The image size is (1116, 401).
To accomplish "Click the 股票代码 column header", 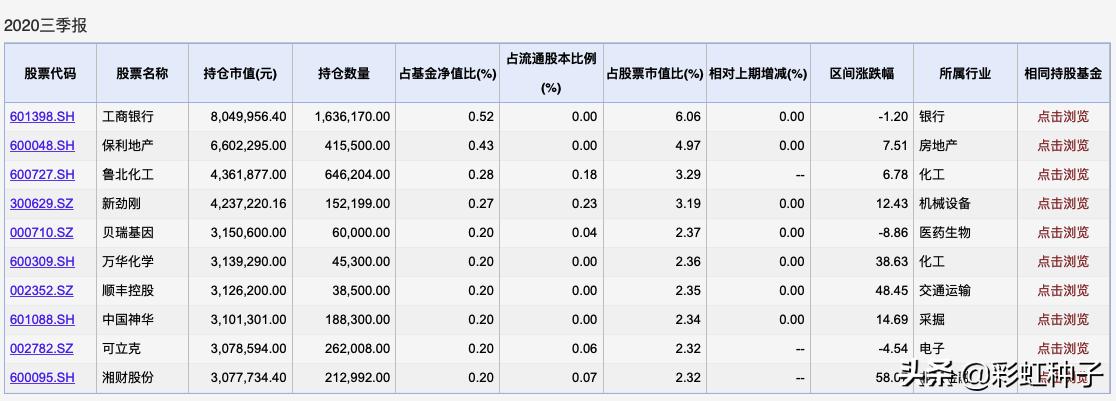I will pos(50,73).
